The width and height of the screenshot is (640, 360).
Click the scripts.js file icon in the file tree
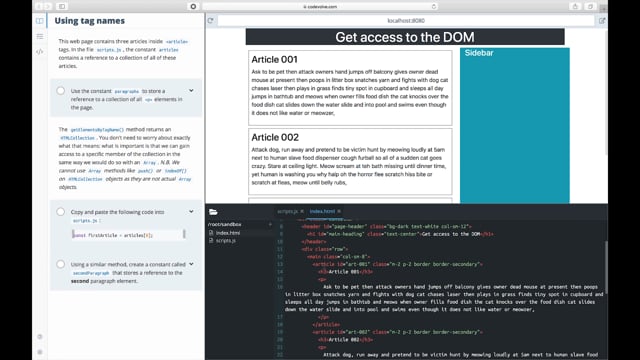(211, 240)
